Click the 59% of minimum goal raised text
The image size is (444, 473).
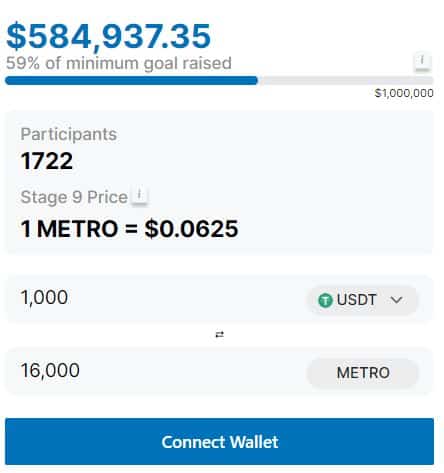coord(119,63)
